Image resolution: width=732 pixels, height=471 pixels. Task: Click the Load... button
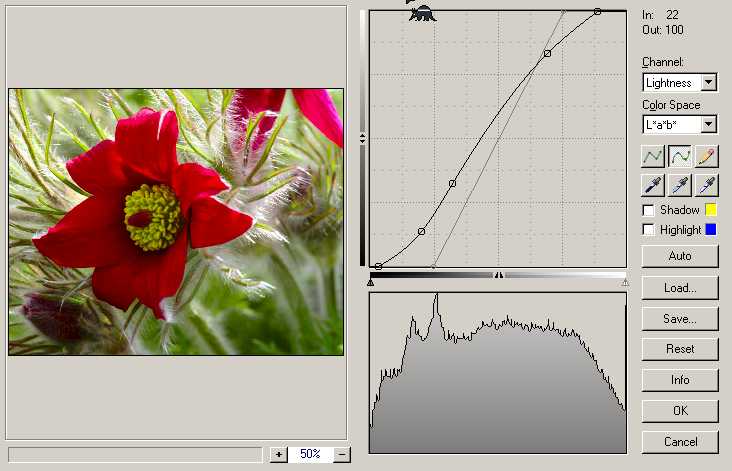[x=680, y=288]
